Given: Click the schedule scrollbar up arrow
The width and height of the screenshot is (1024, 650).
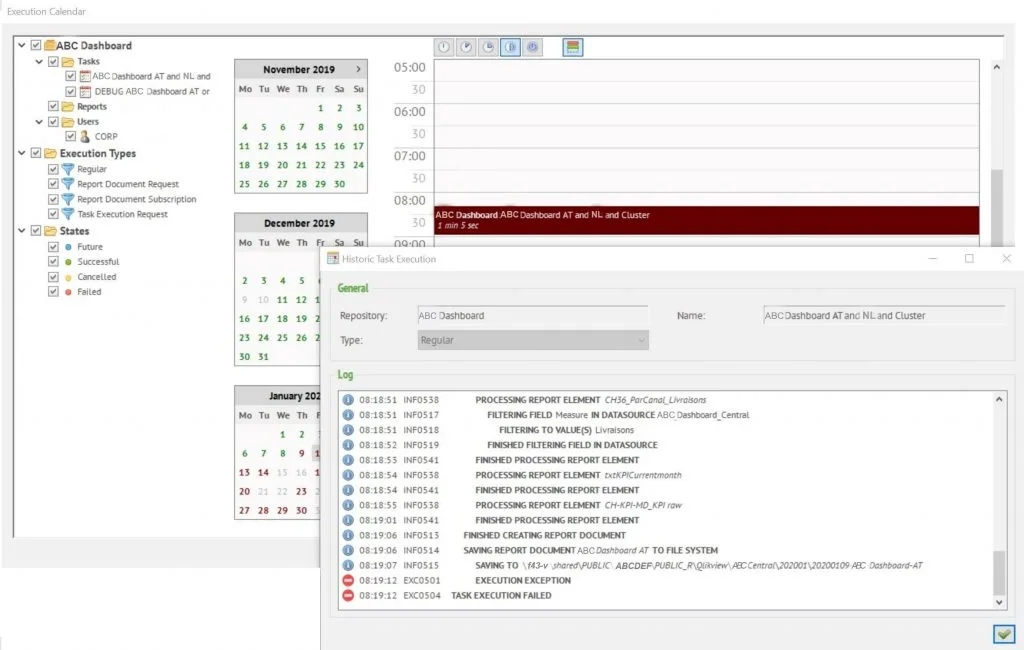Looking at the screenshot, I should pos(997,67).
